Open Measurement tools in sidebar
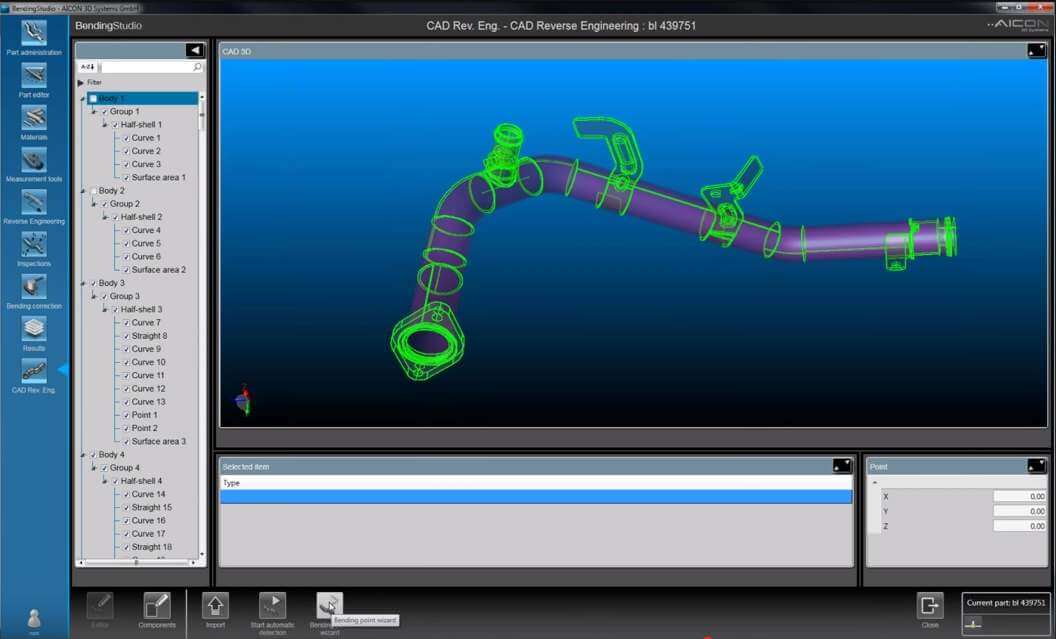The image size is (1056, 639). (34, 161)
